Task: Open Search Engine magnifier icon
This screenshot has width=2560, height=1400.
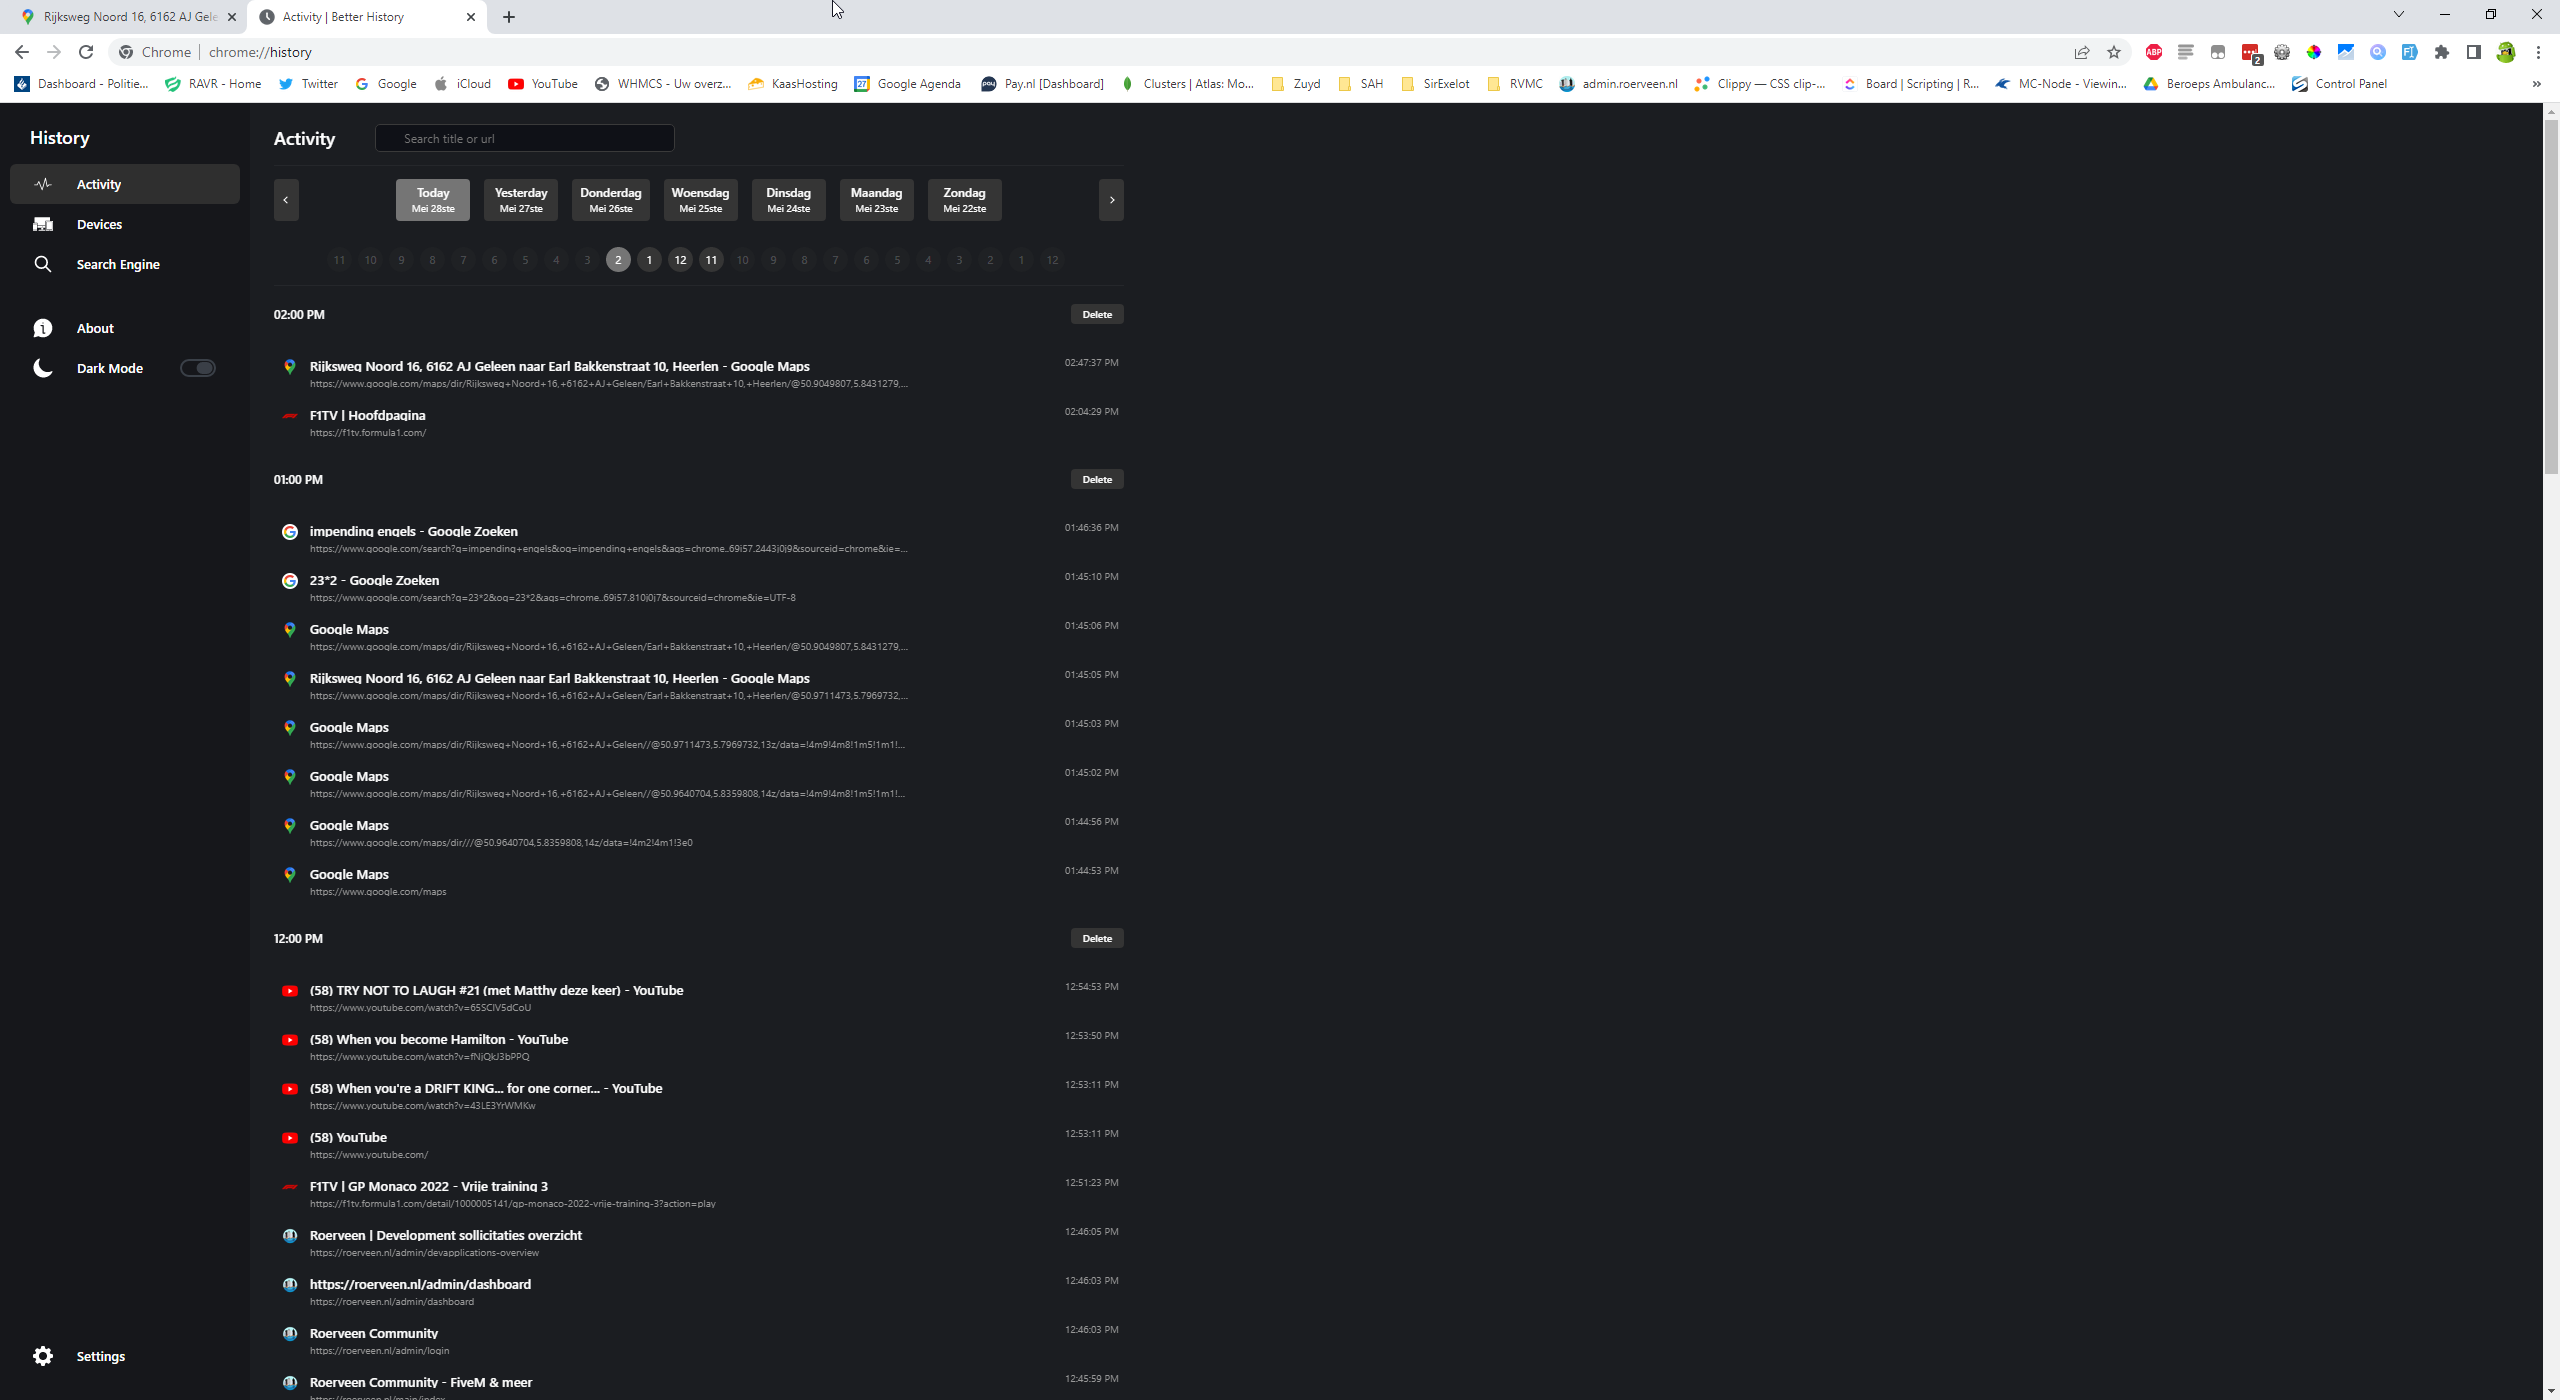Action: (43, 264)
